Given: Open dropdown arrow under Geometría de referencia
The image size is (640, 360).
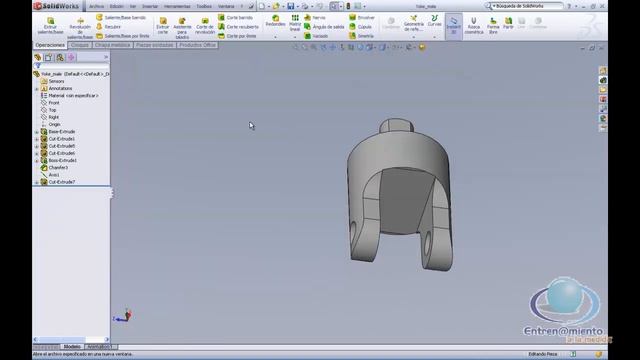Looking at the screenshot, I should [413, 37].
